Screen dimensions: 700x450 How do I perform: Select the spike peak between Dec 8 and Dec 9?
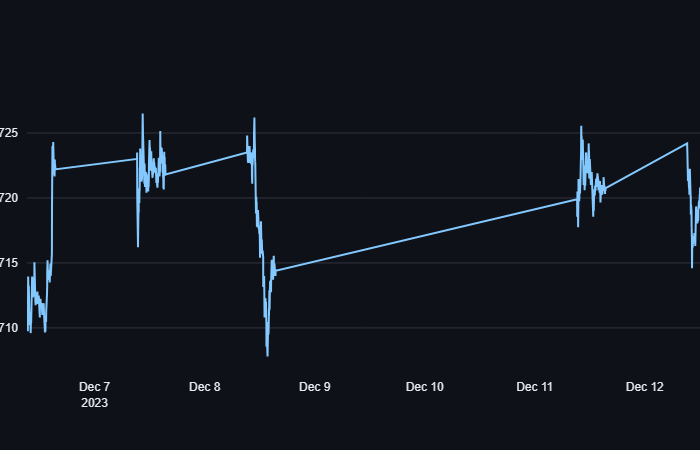click(254, 119)
